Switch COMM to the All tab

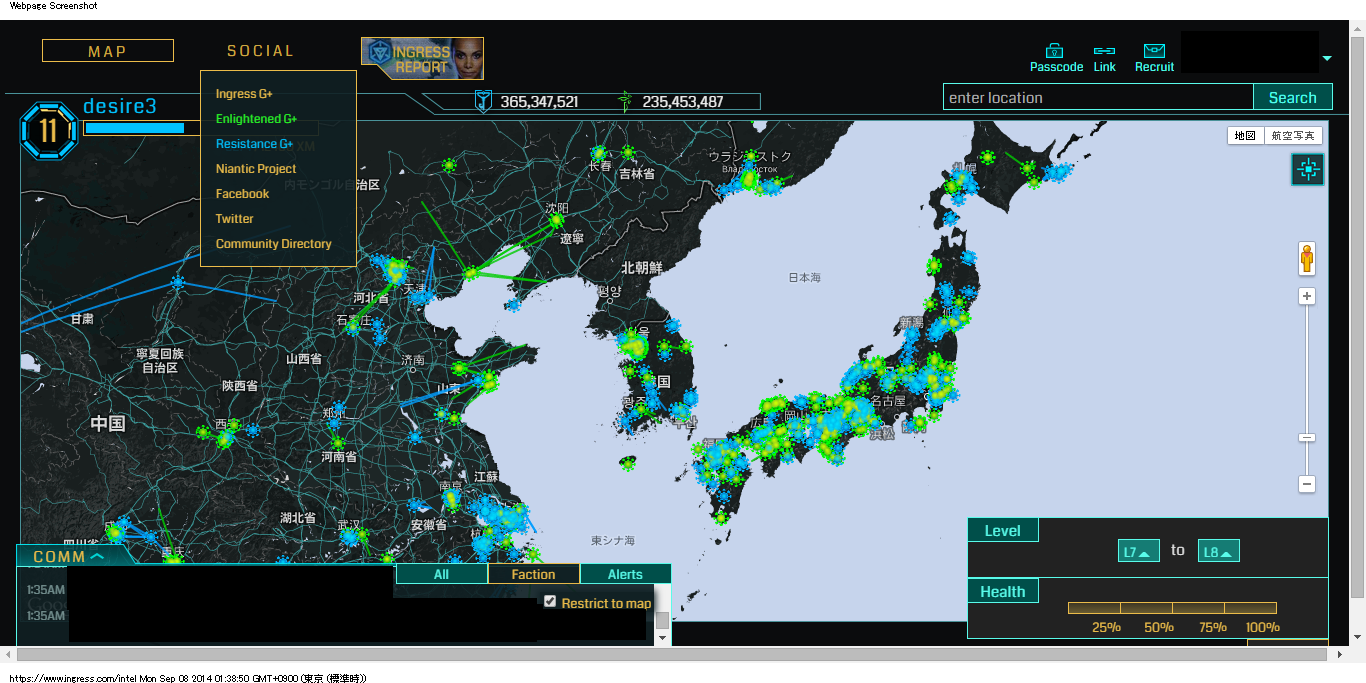(x=441, y=574)
